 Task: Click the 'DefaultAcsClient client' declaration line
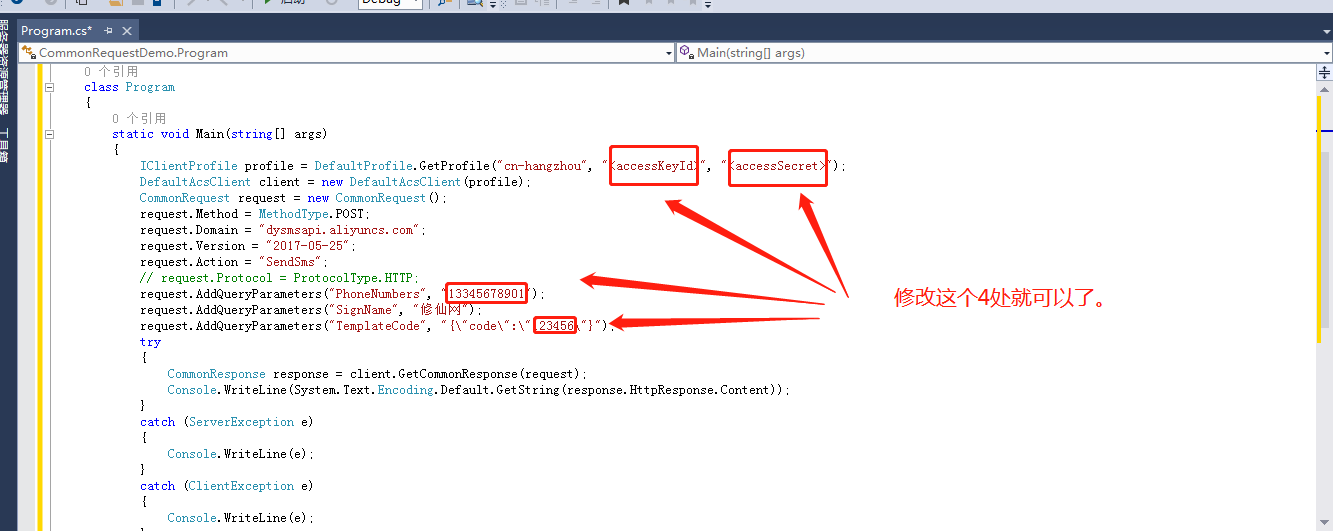tap(336, 182)
